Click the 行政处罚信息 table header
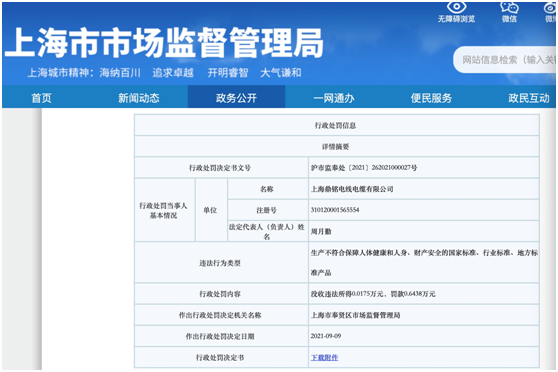 tap(337, 125)
